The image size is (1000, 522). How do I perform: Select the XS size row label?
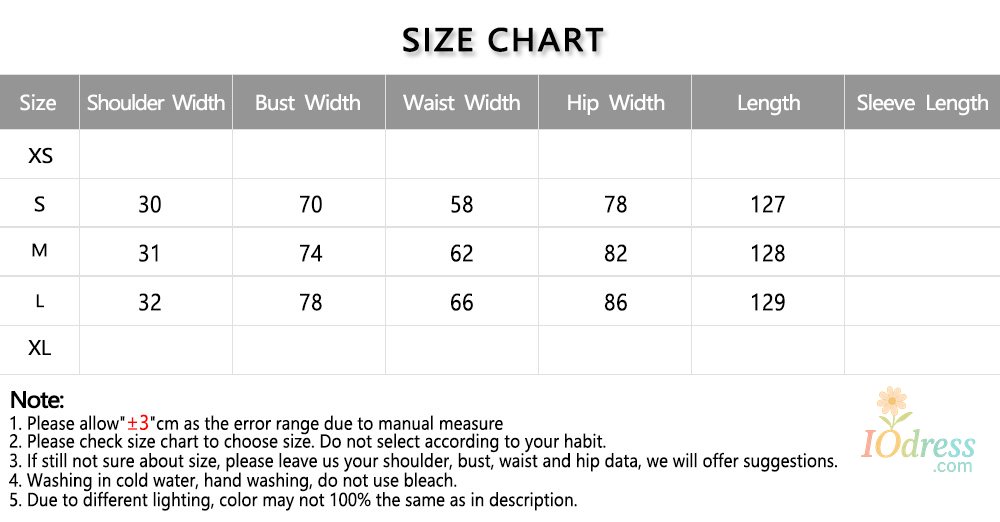point(40,155)
